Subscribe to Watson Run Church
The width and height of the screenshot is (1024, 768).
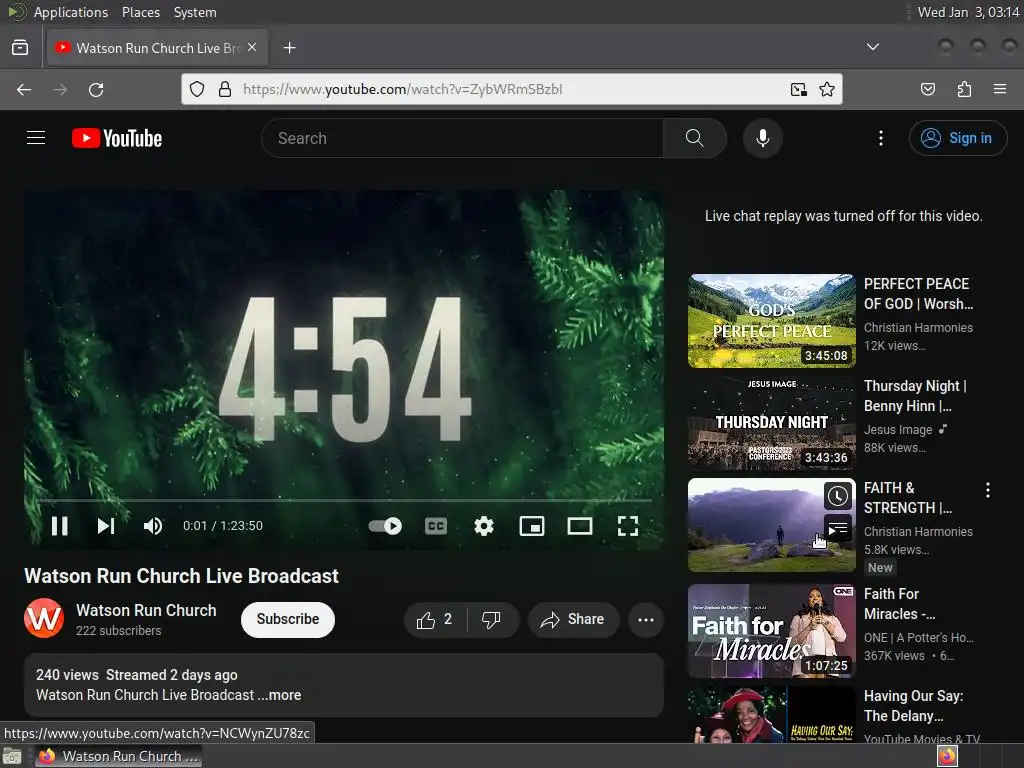(288, 619)
